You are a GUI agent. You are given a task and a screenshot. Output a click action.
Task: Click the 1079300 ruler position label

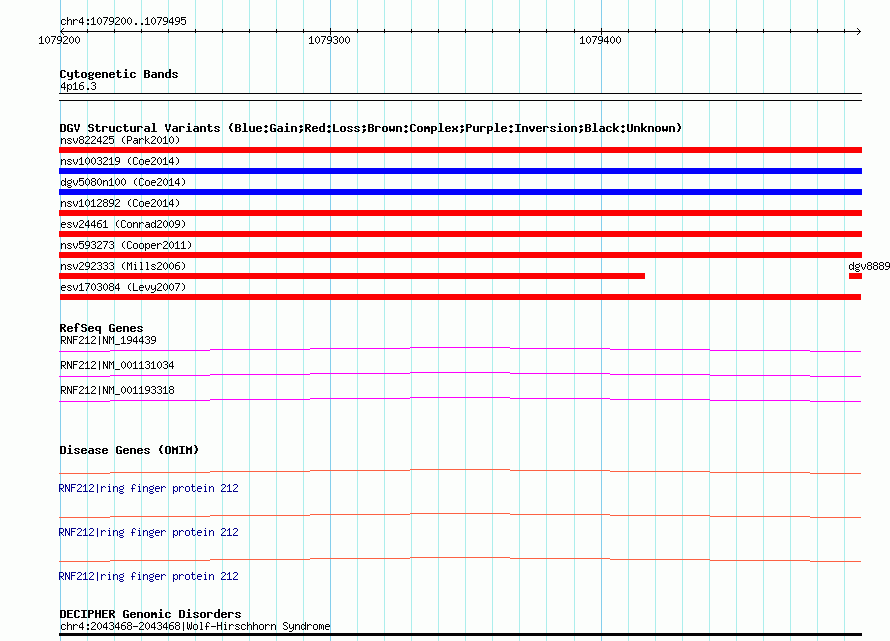point(329,40)
